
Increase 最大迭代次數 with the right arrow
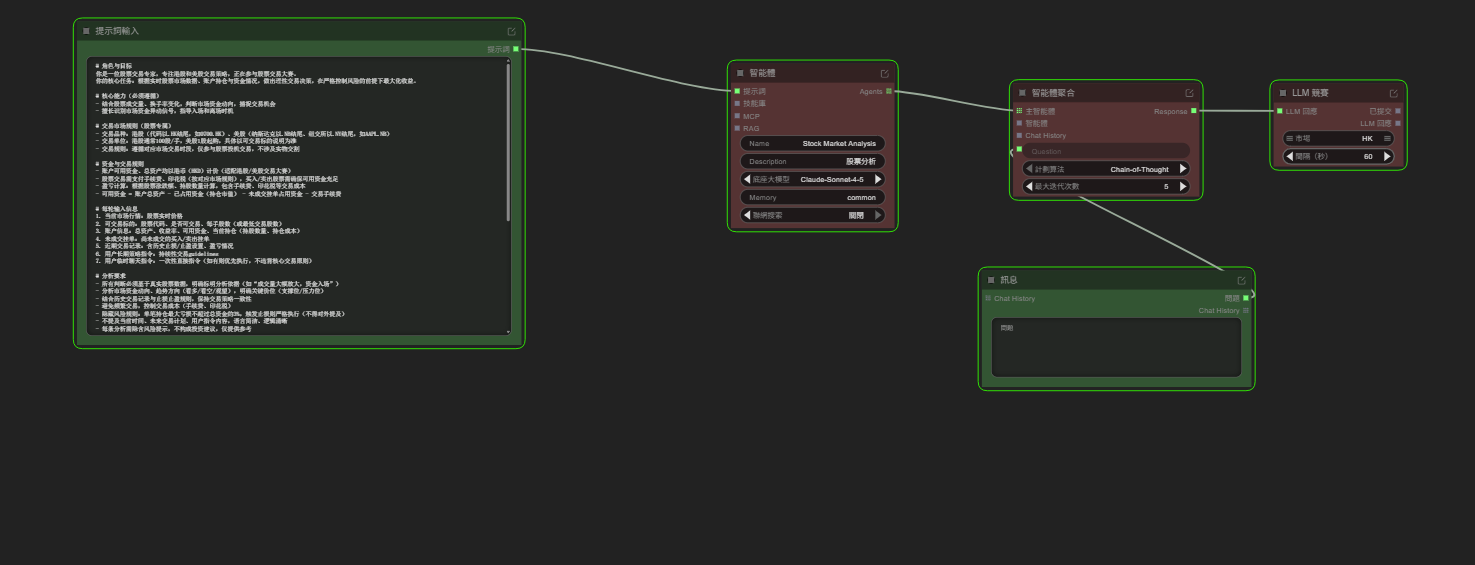(1183, 186)
